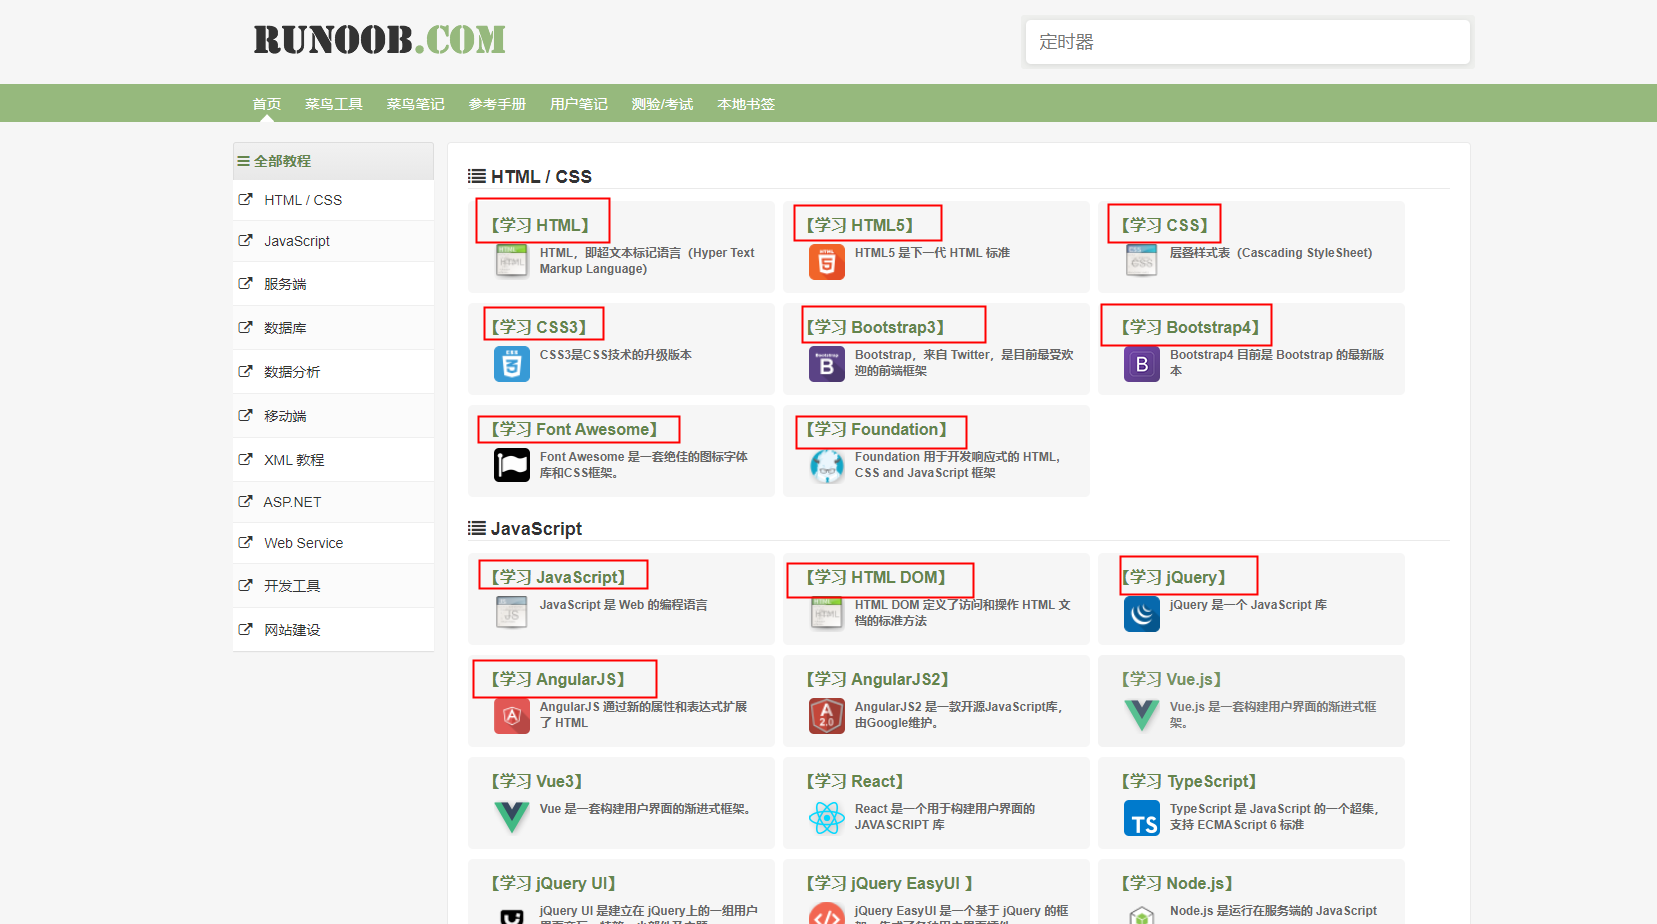Open the 本地书签 navigation item
This screenshot has width=1657, height=924.
(746, 104)
